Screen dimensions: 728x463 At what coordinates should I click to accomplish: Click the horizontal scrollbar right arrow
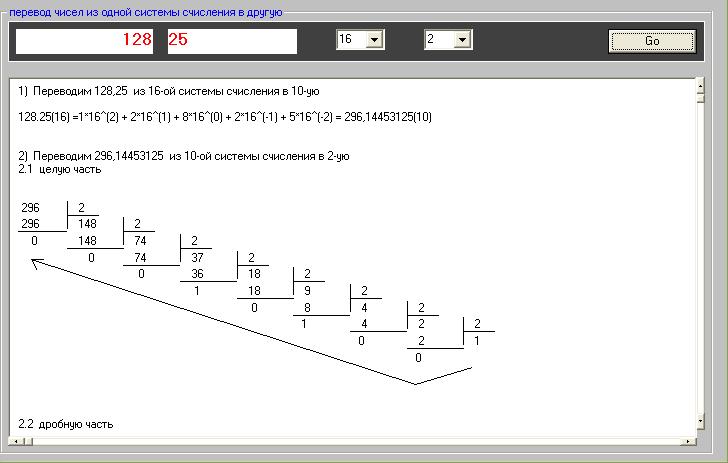pyautogui.click(x=689, y=441)
